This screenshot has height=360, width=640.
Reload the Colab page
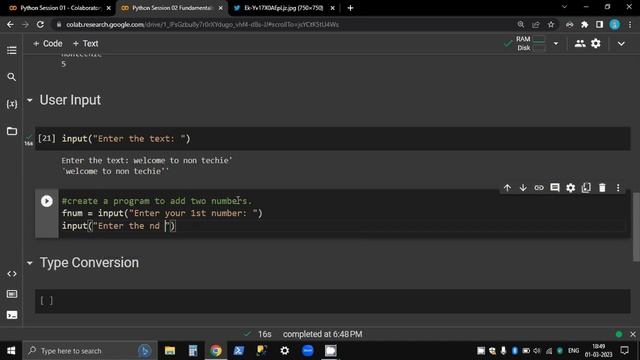click(40, 24)
